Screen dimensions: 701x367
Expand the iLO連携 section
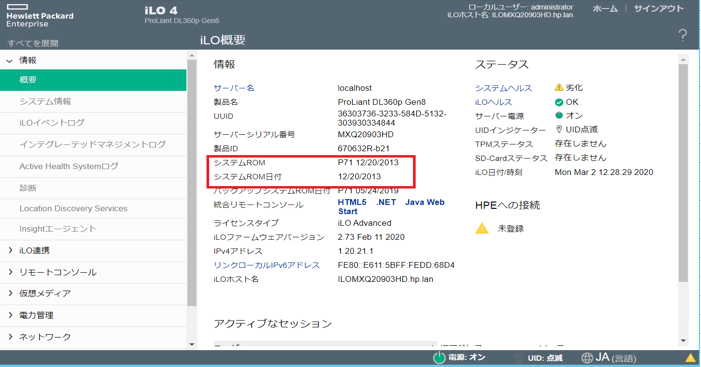coord(10,250)
